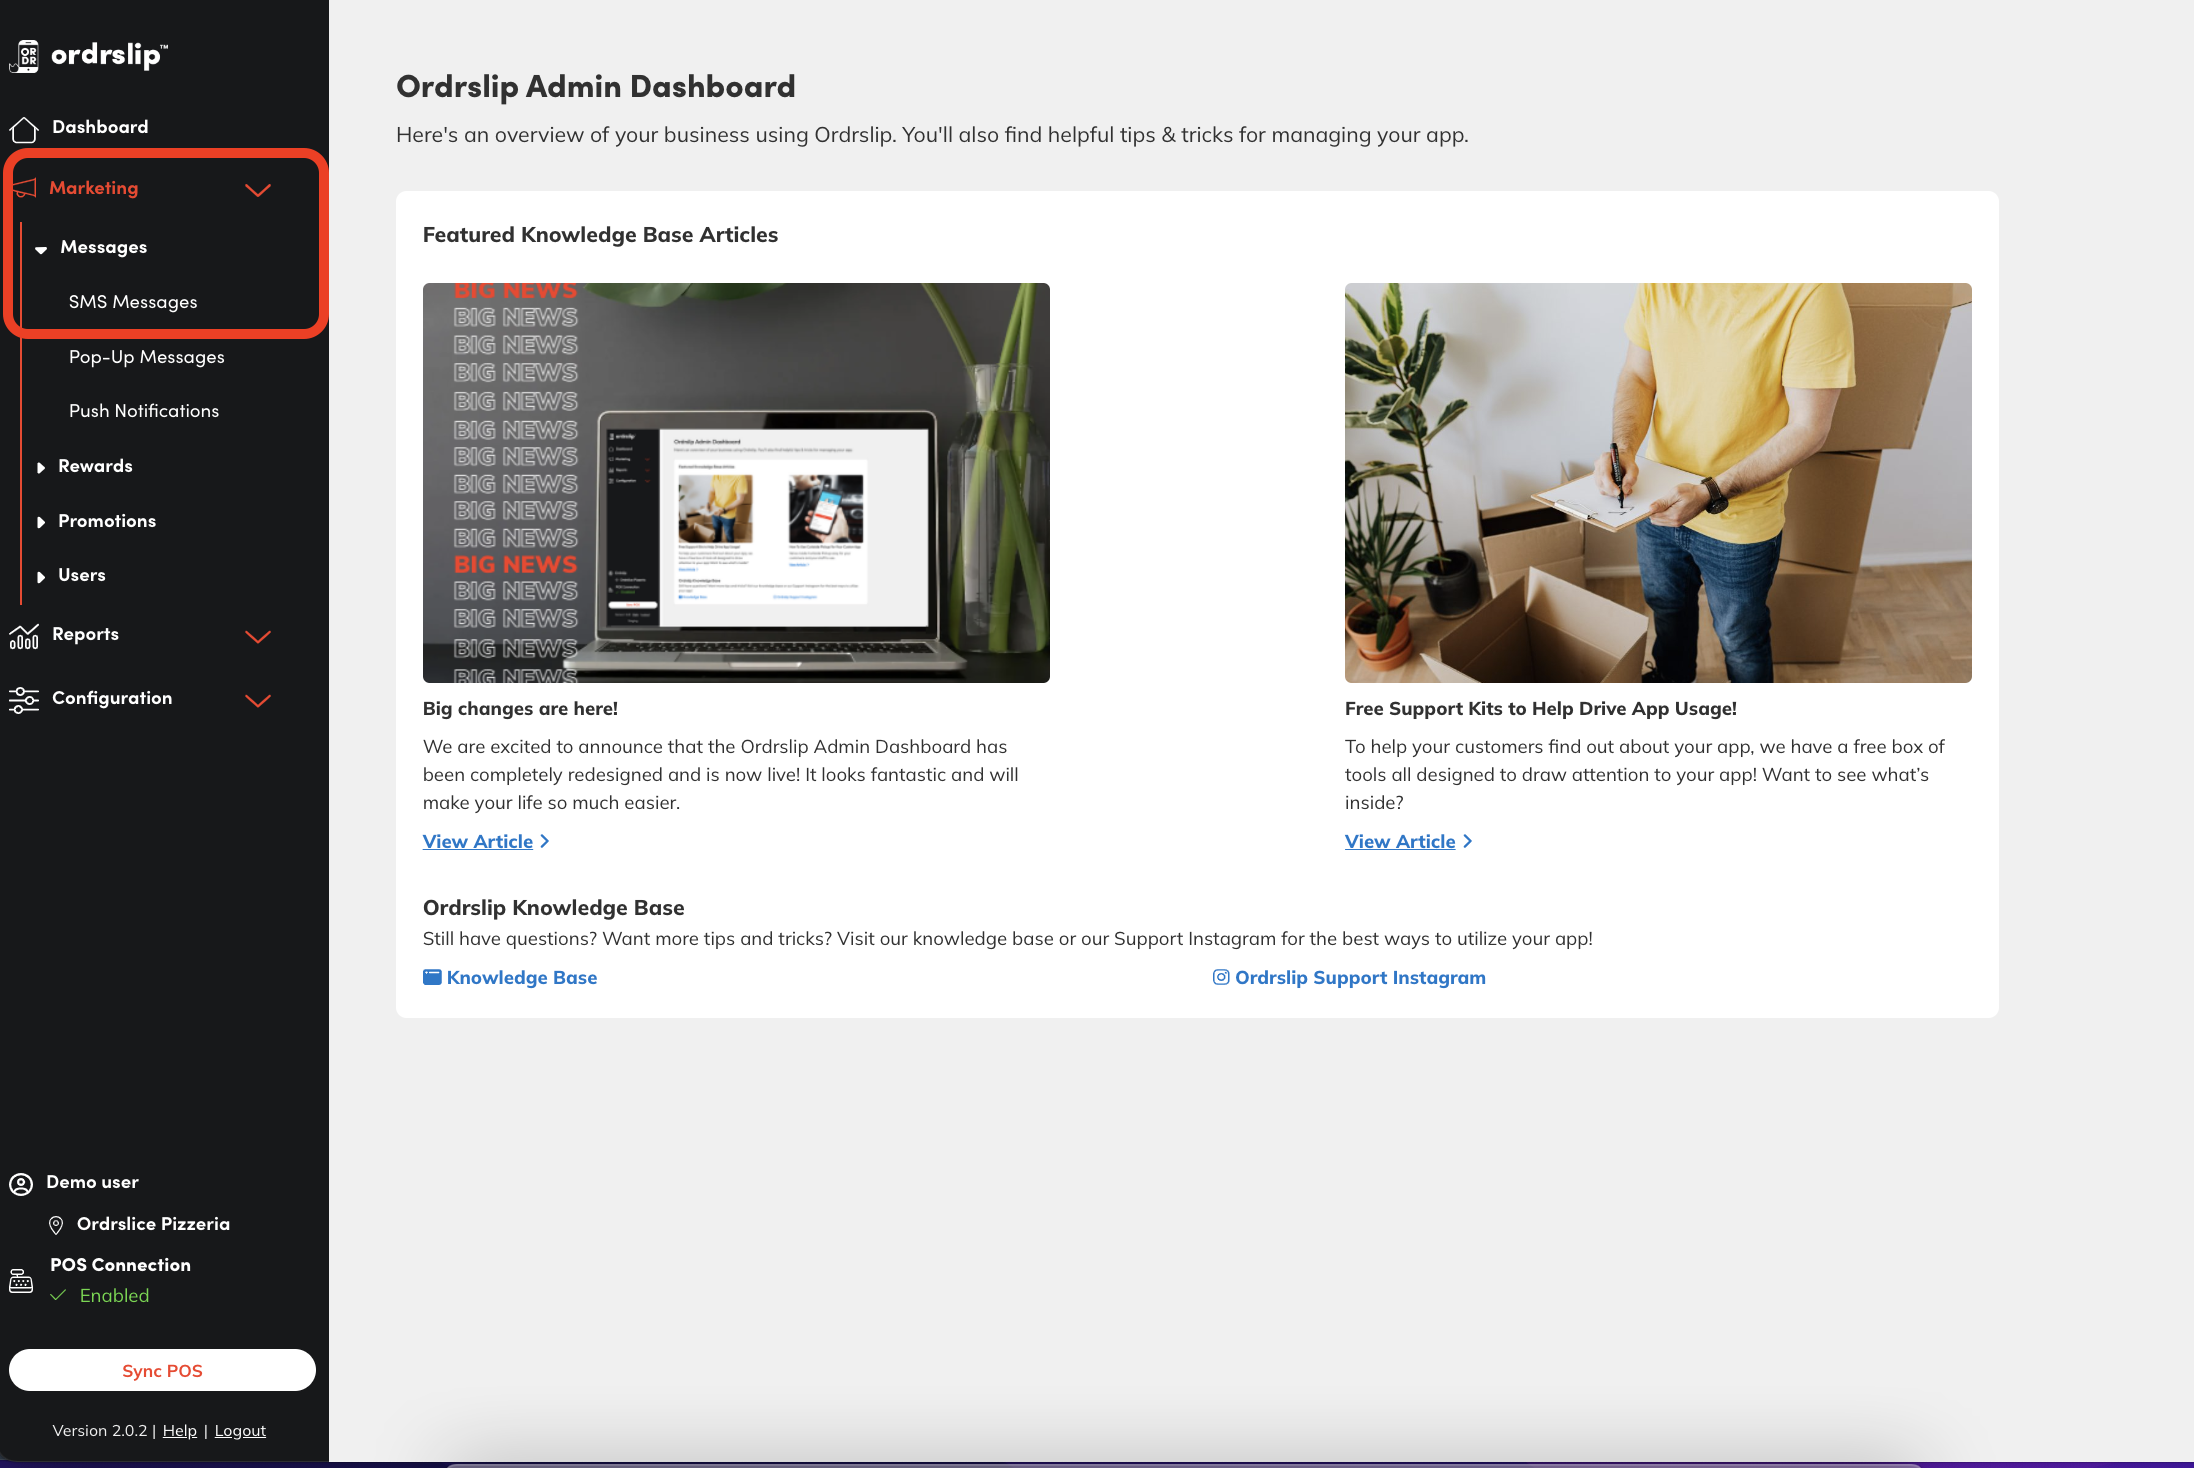2194x1468 pixels.
Task: Expand the Configuration section chevron
Action: click(258, 701)
